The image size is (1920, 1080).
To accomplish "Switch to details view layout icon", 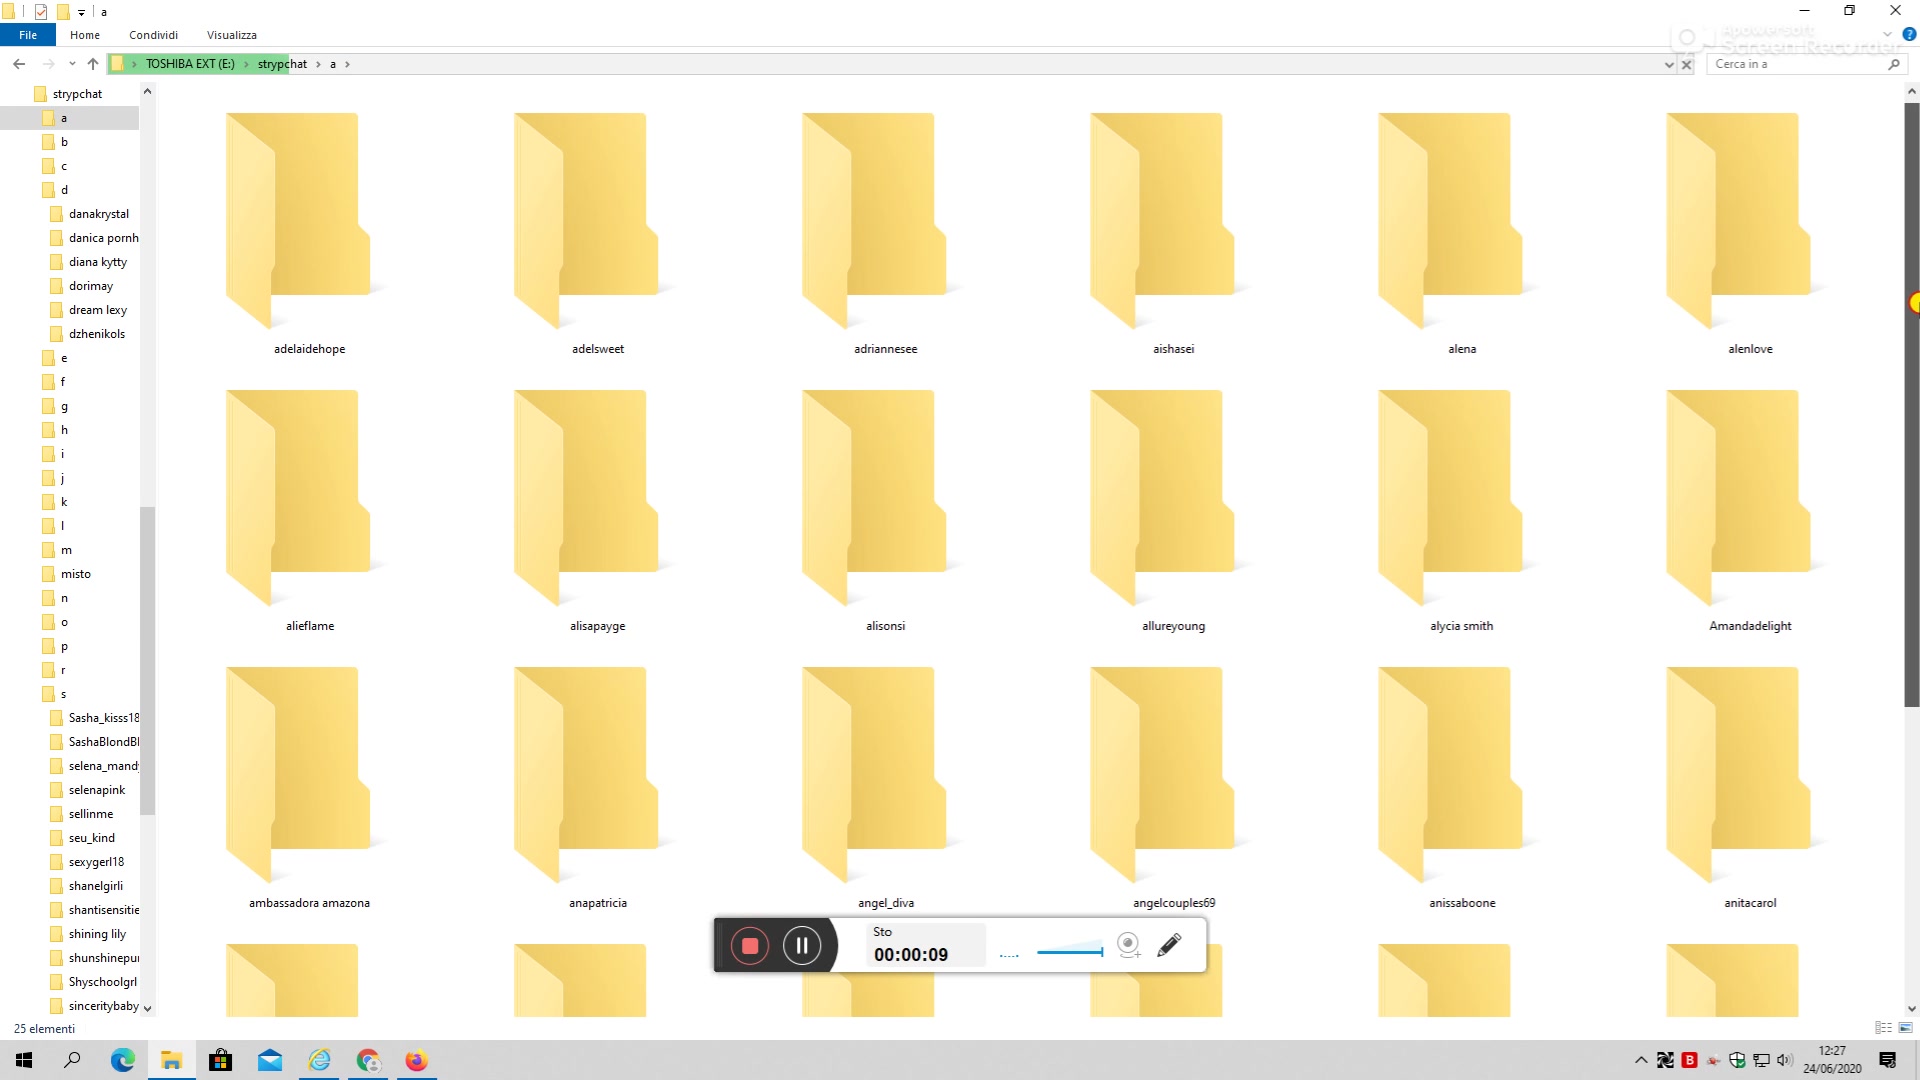I will point(1883,1028).
